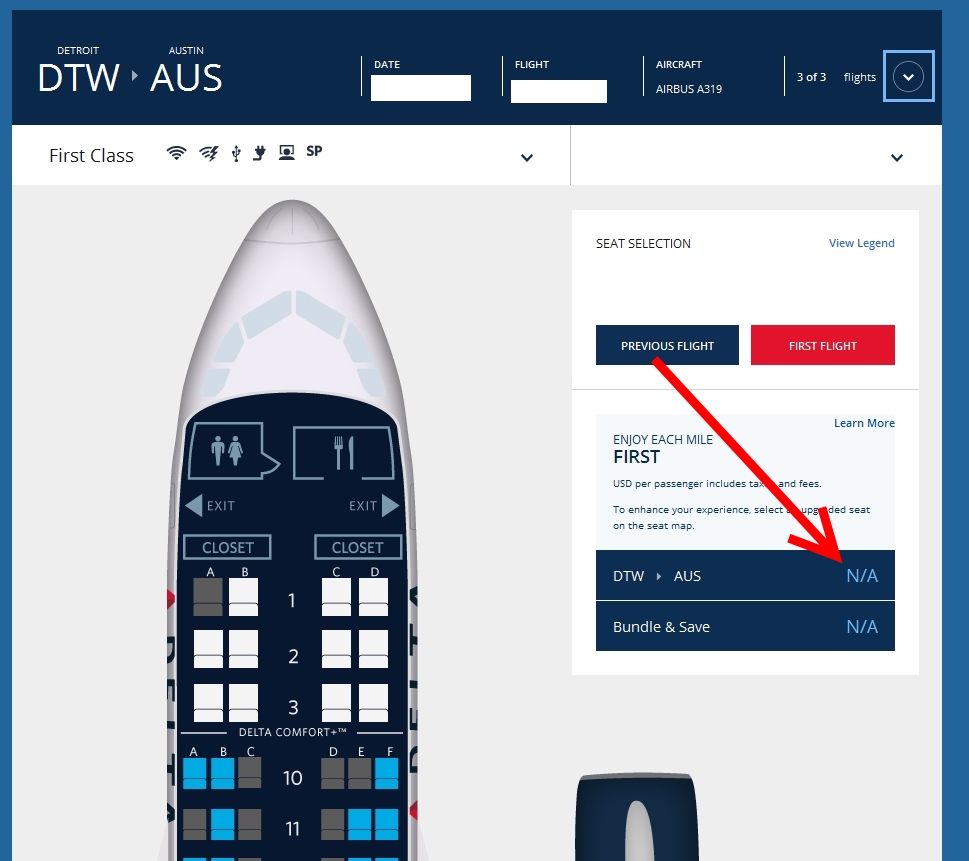Select First Class seat 2C

coord(336,649)
